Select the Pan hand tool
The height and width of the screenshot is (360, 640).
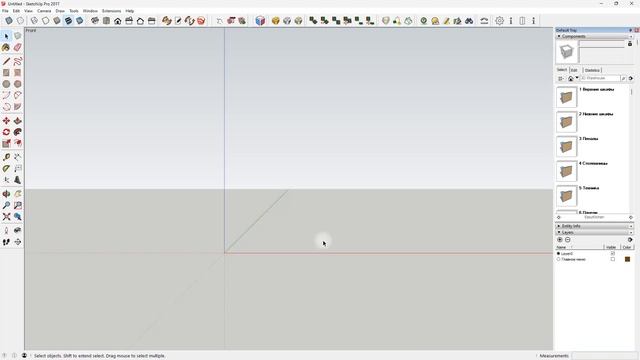[18, 194]
